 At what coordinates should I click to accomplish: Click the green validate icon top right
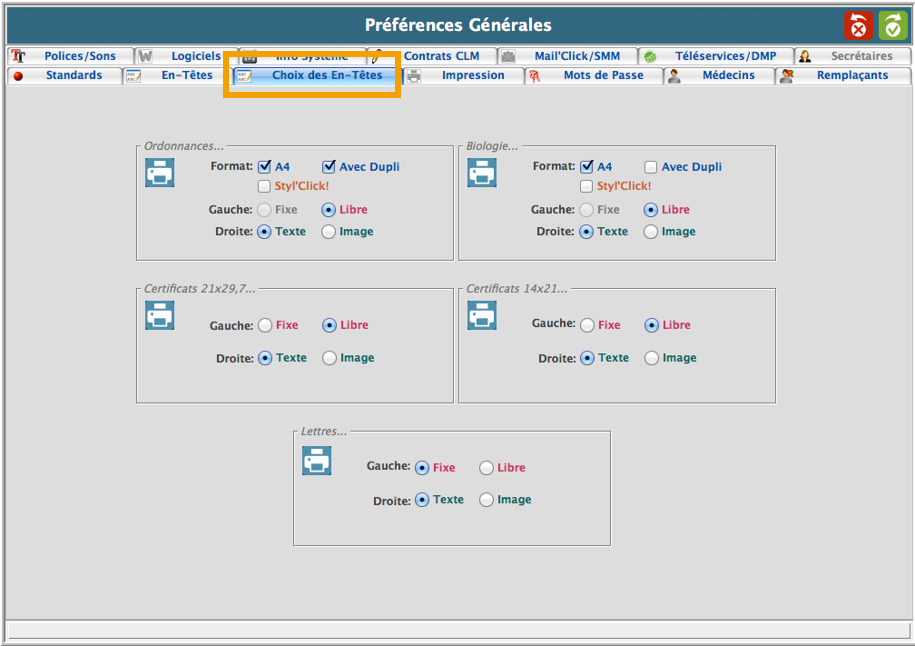[x=892, y=26]
